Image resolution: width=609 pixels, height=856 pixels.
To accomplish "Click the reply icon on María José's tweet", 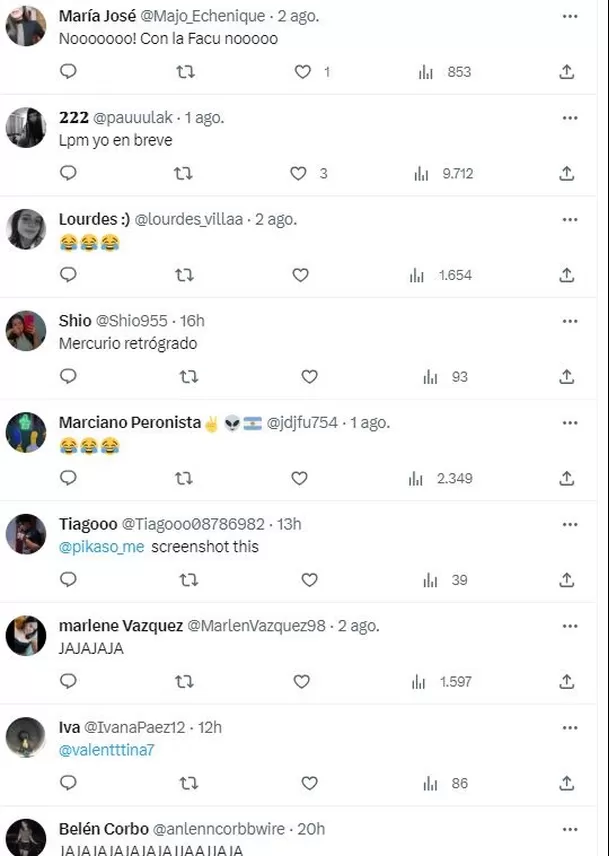I will click(x=67, y=72).
